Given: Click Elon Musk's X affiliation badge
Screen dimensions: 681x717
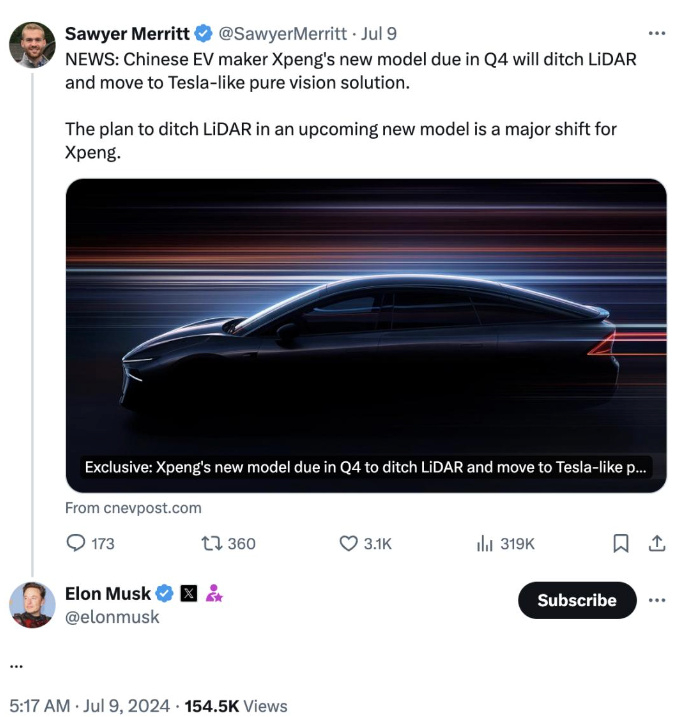Looking at the screenshot, I should click(x=189, y=594).
